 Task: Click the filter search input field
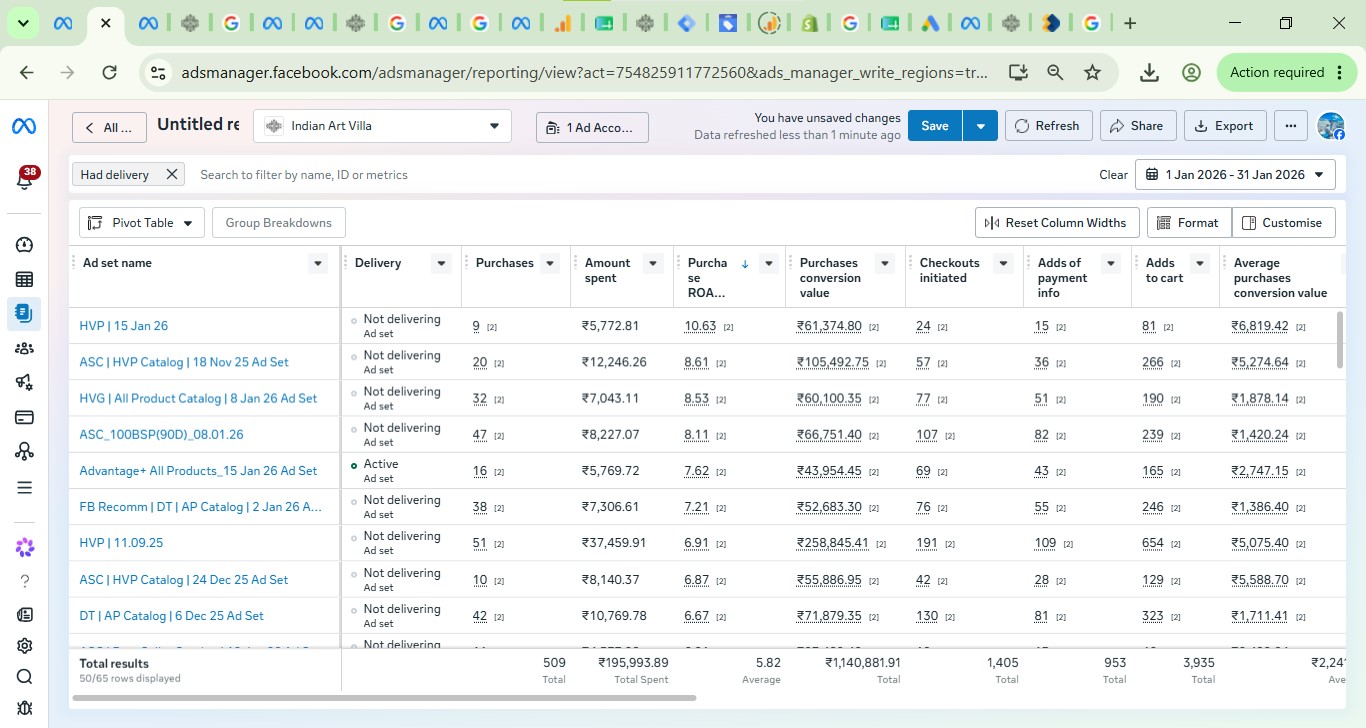point(640,174)
